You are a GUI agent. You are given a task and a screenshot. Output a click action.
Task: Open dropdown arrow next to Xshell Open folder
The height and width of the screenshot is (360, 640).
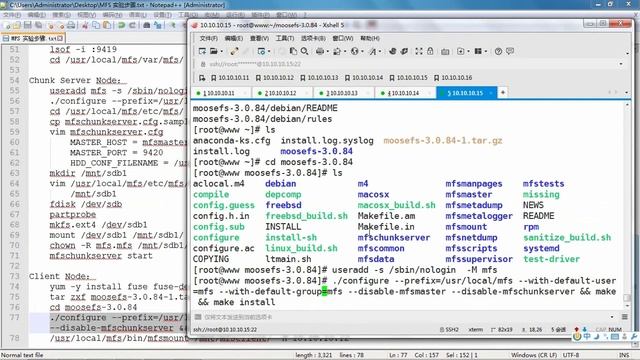222,51
